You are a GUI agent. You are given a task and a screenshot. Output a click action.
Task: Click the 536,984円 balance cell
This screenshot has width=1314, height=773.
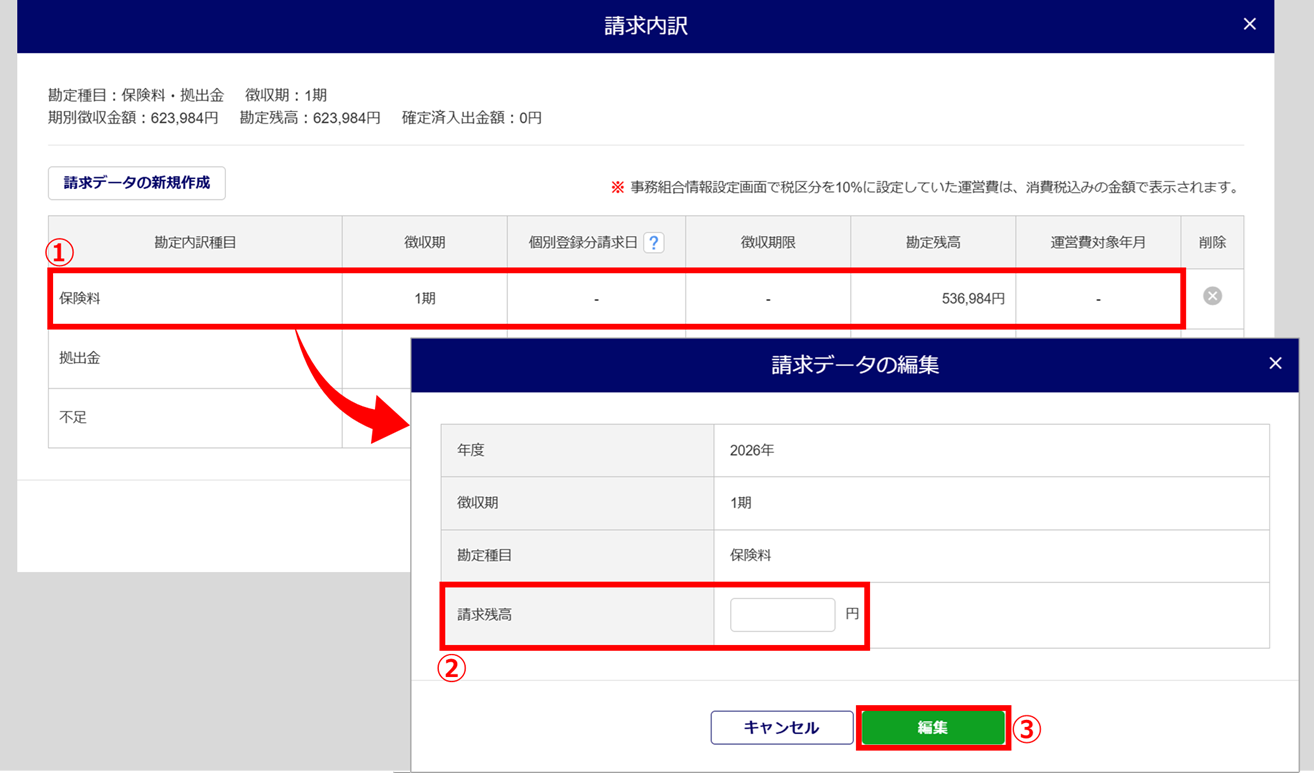[932, 298]
